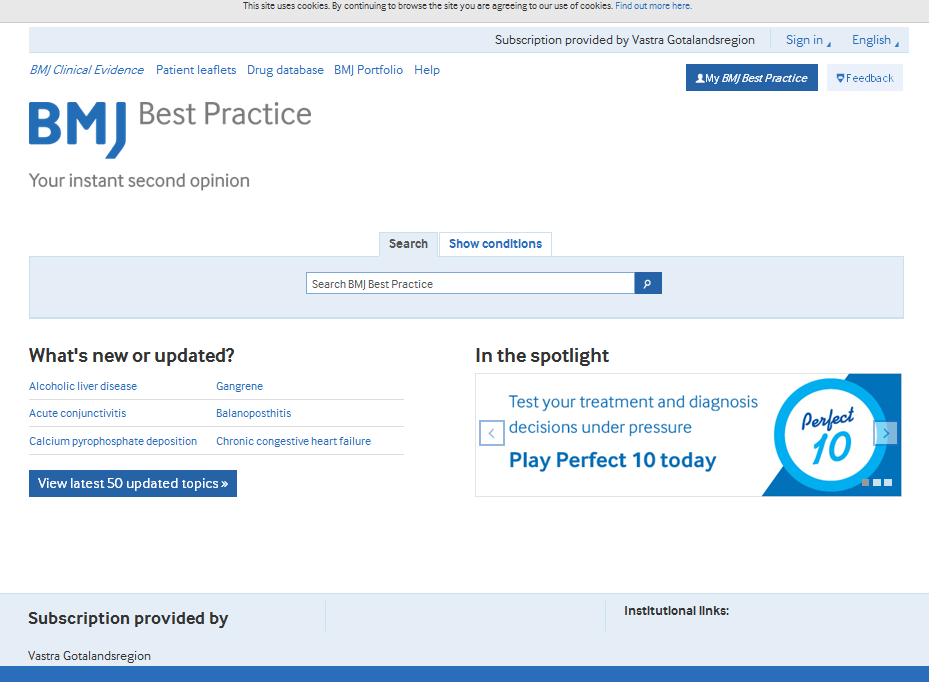Open the Help link
The image size is (929, 682).
pos(427,70)
